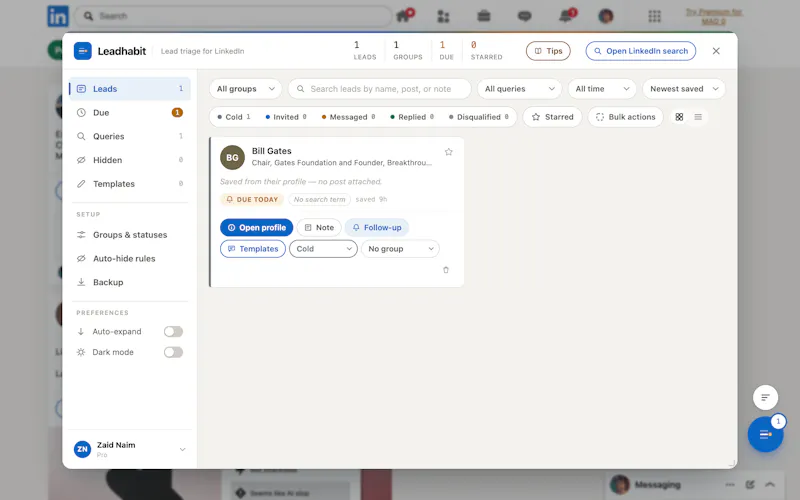This screenshot has width=800, height=500.
Task: Click the No search term tag
Action: click(x=319, y=199)
